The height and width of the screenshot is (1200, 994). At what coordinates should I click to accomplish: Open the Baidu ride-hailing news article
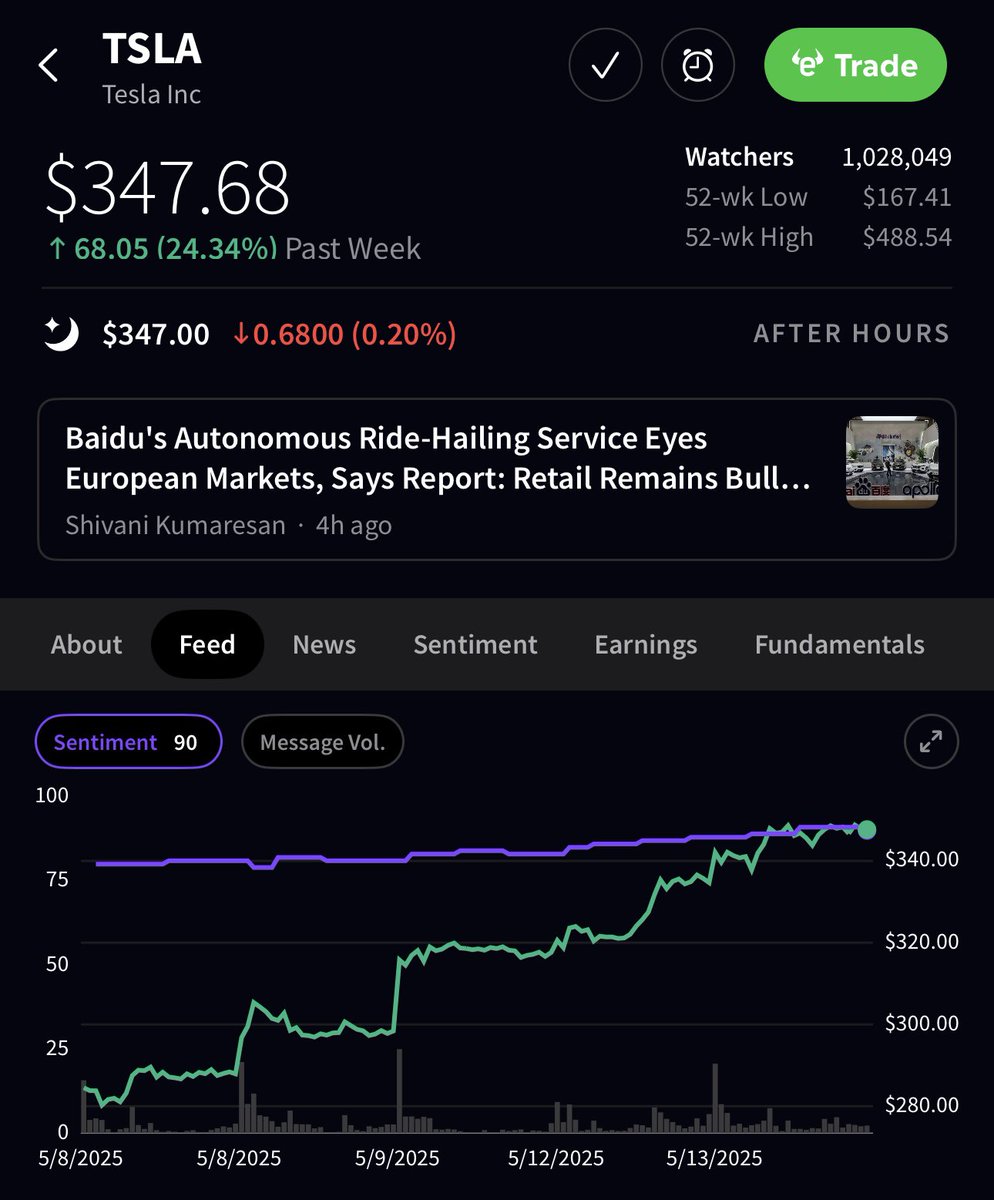point(497,479)
